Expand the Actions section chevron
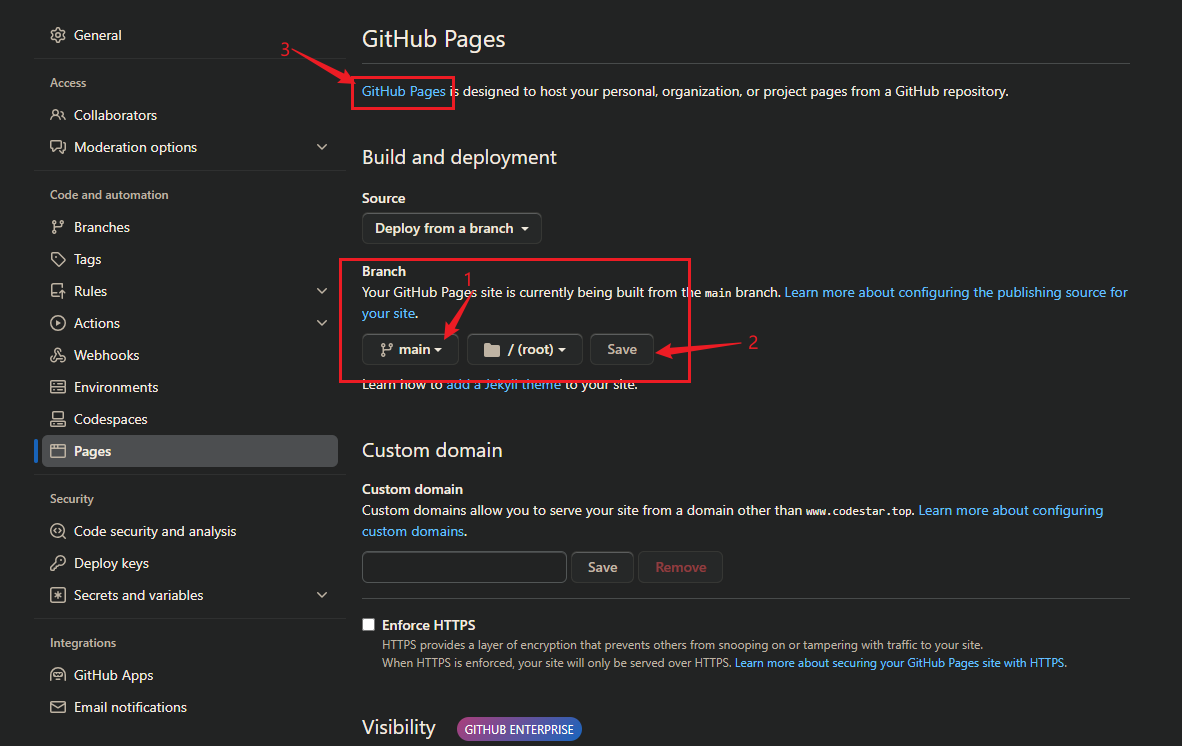Image resolution: width=1182 pixels, height=746 pixels. click(x=322, y=323)
